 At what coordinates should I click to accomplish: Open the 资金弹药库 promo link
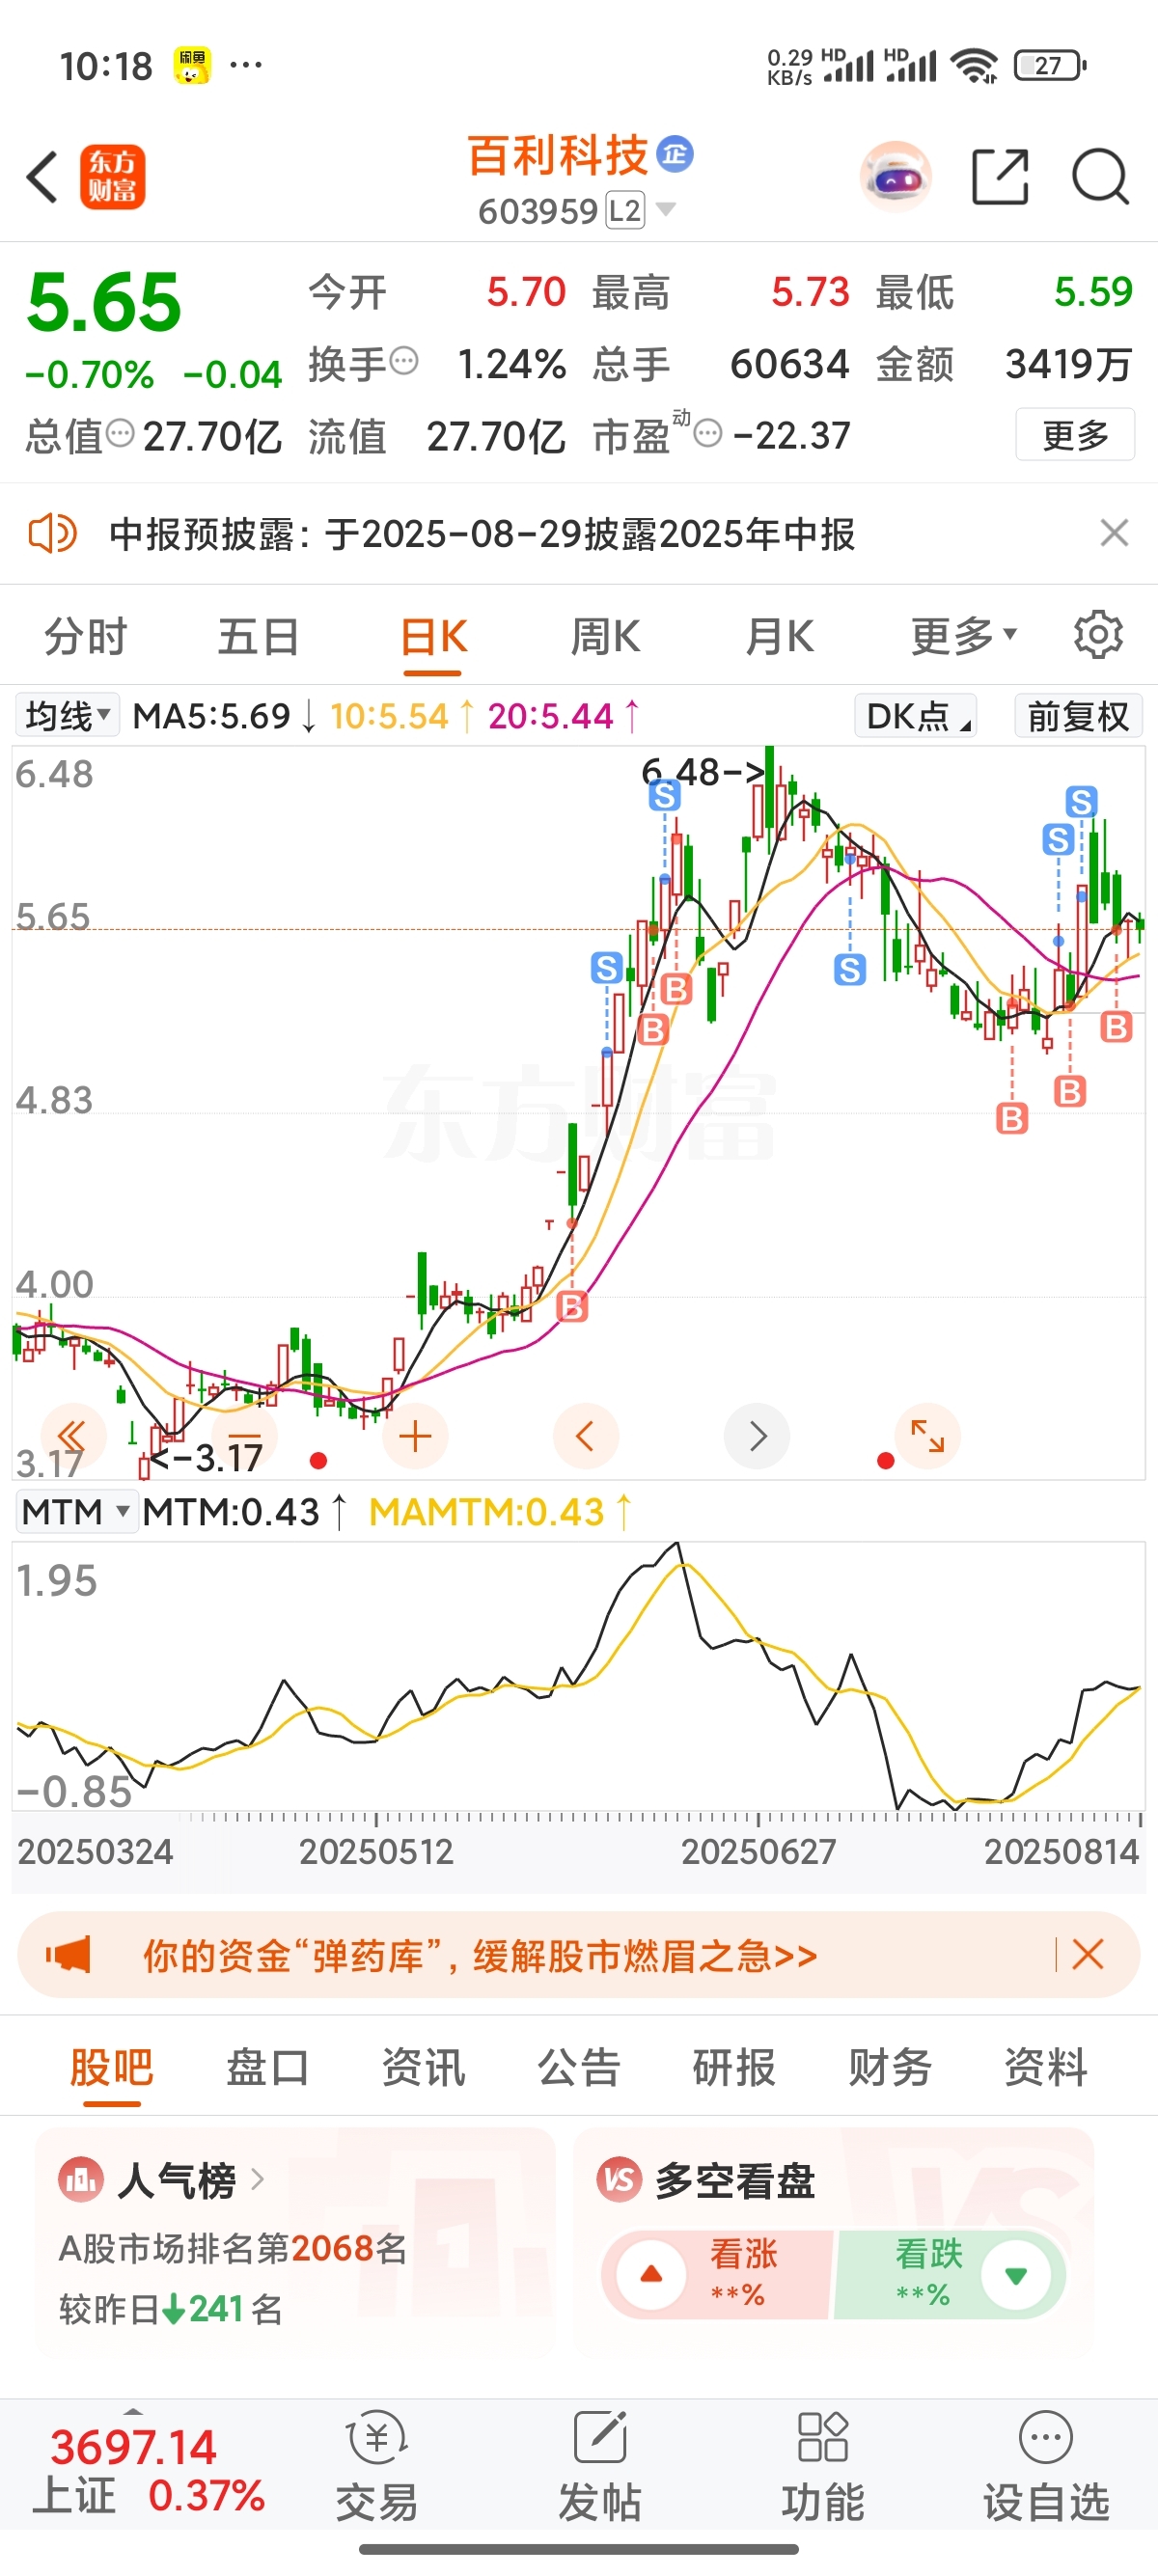click(x=480, y=1955)
